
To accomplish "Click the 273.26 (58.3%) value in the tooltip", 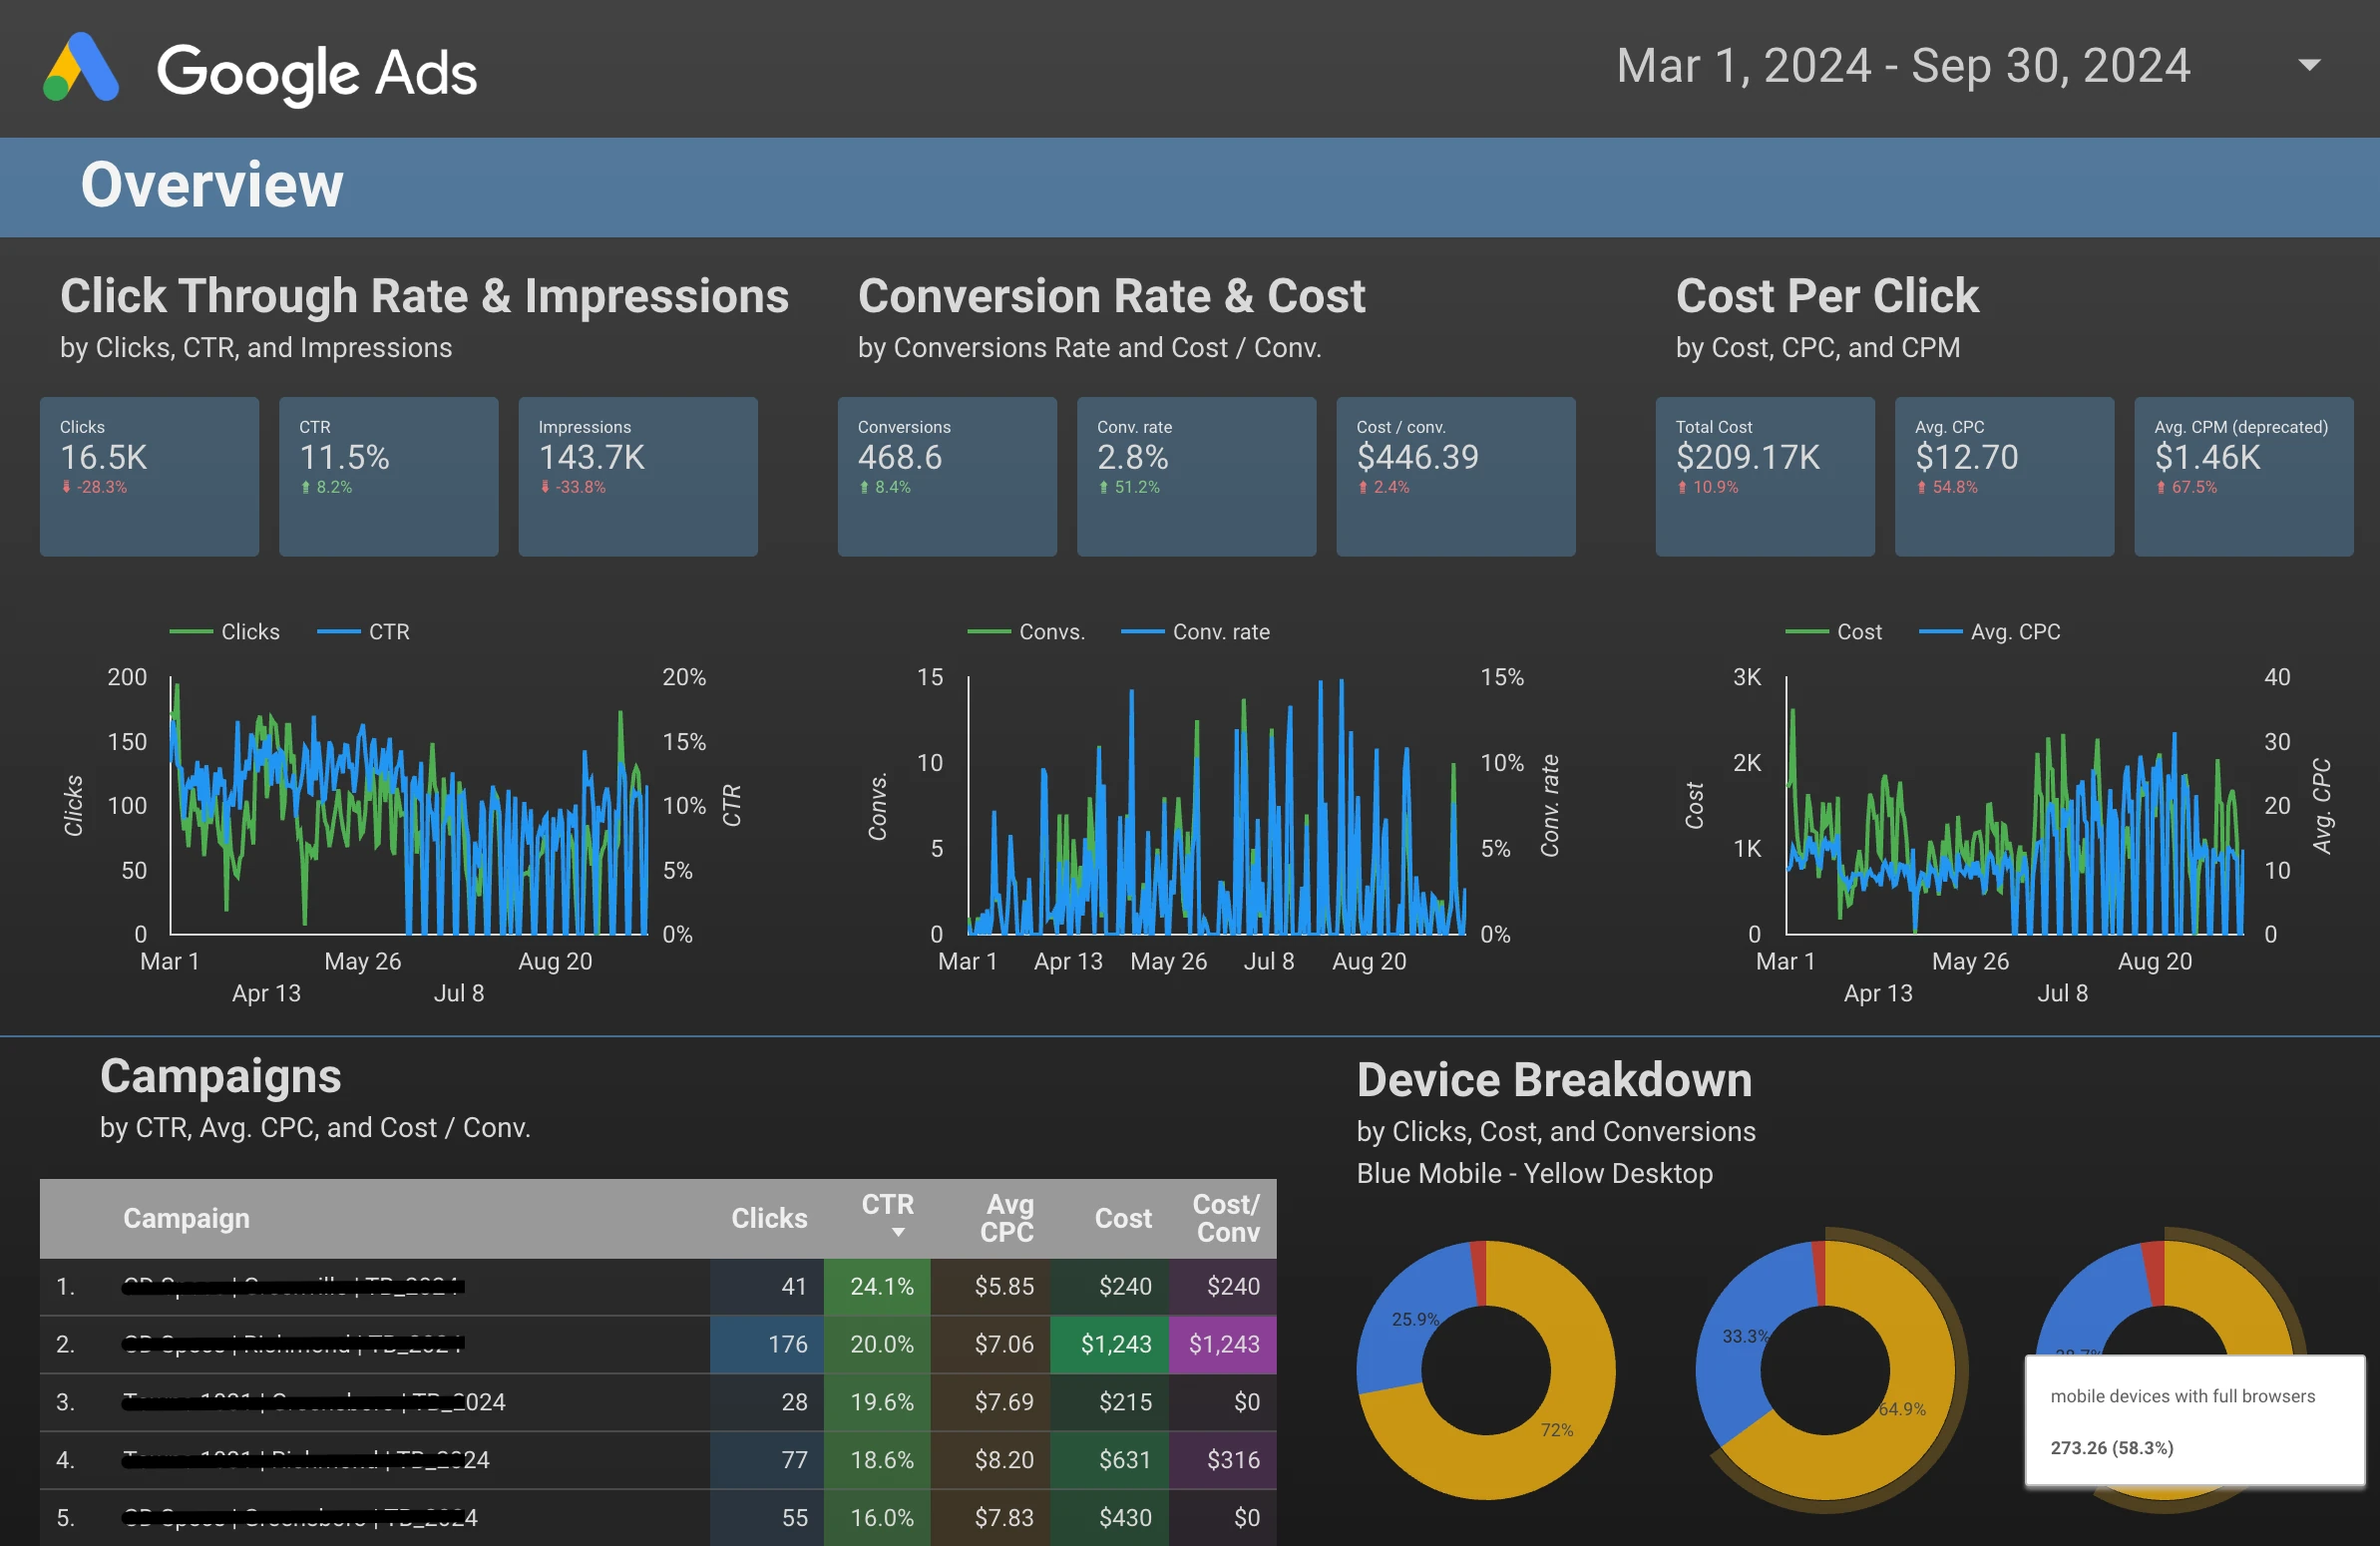I will click(2111, 1447).
